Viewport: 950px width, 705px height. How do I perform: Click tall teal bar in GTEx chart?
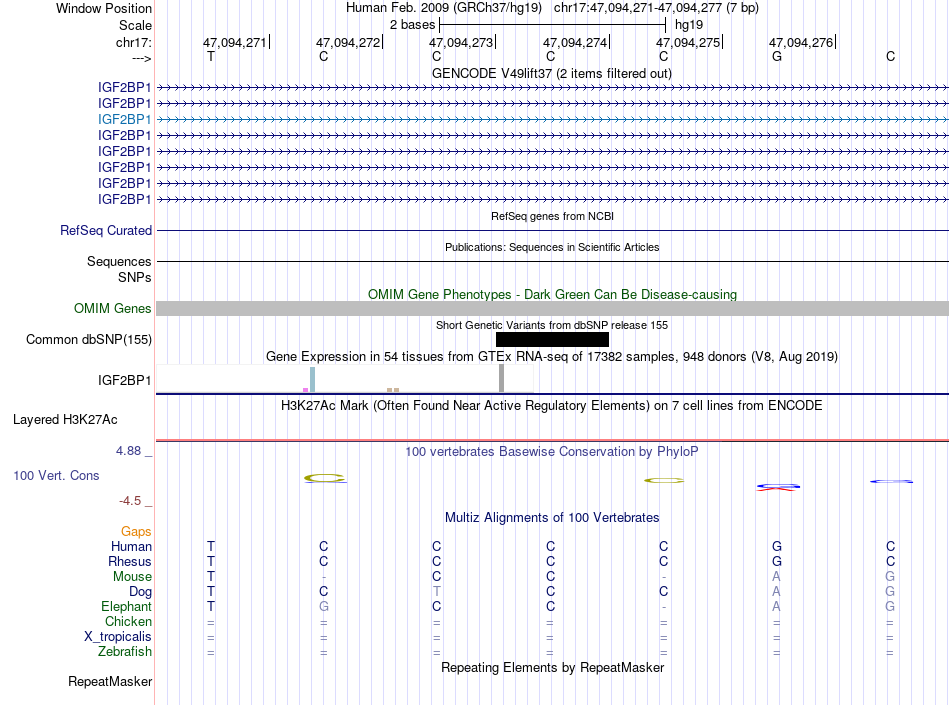pos(313,380)
